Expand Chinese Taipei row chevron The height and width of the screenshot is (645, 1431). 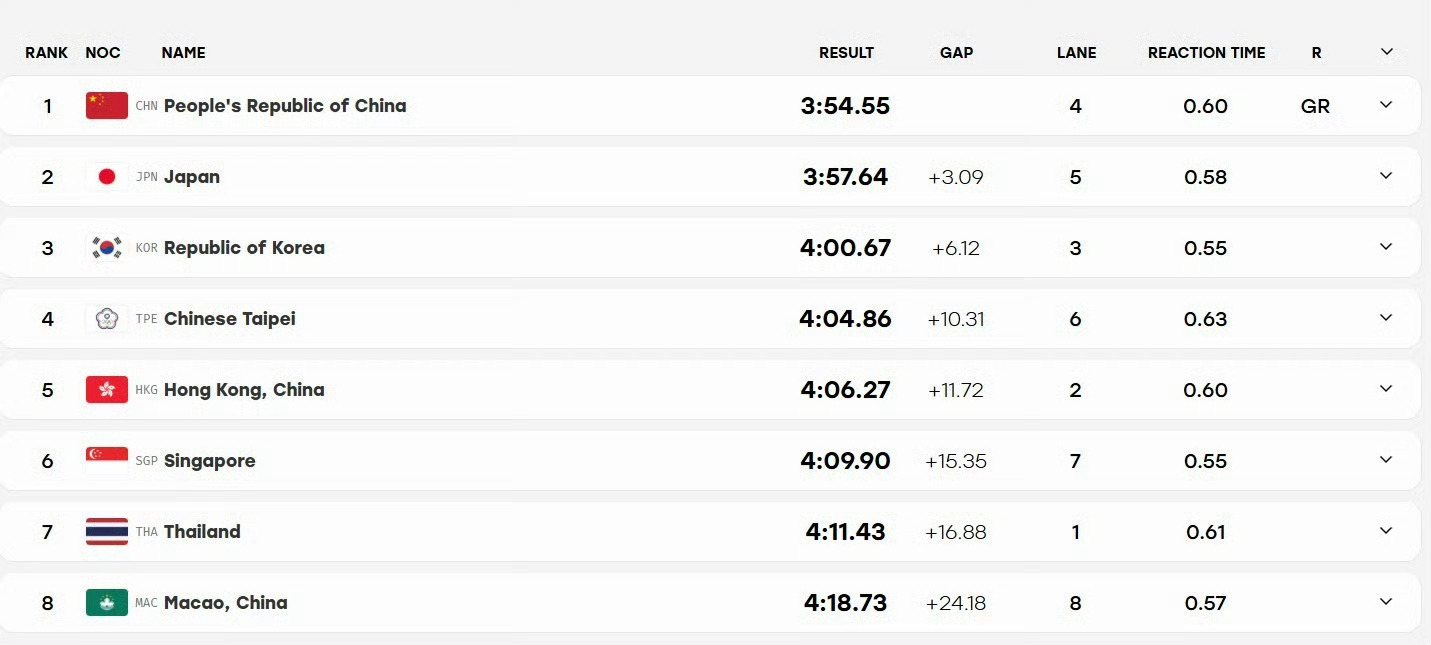(1386, 318)
